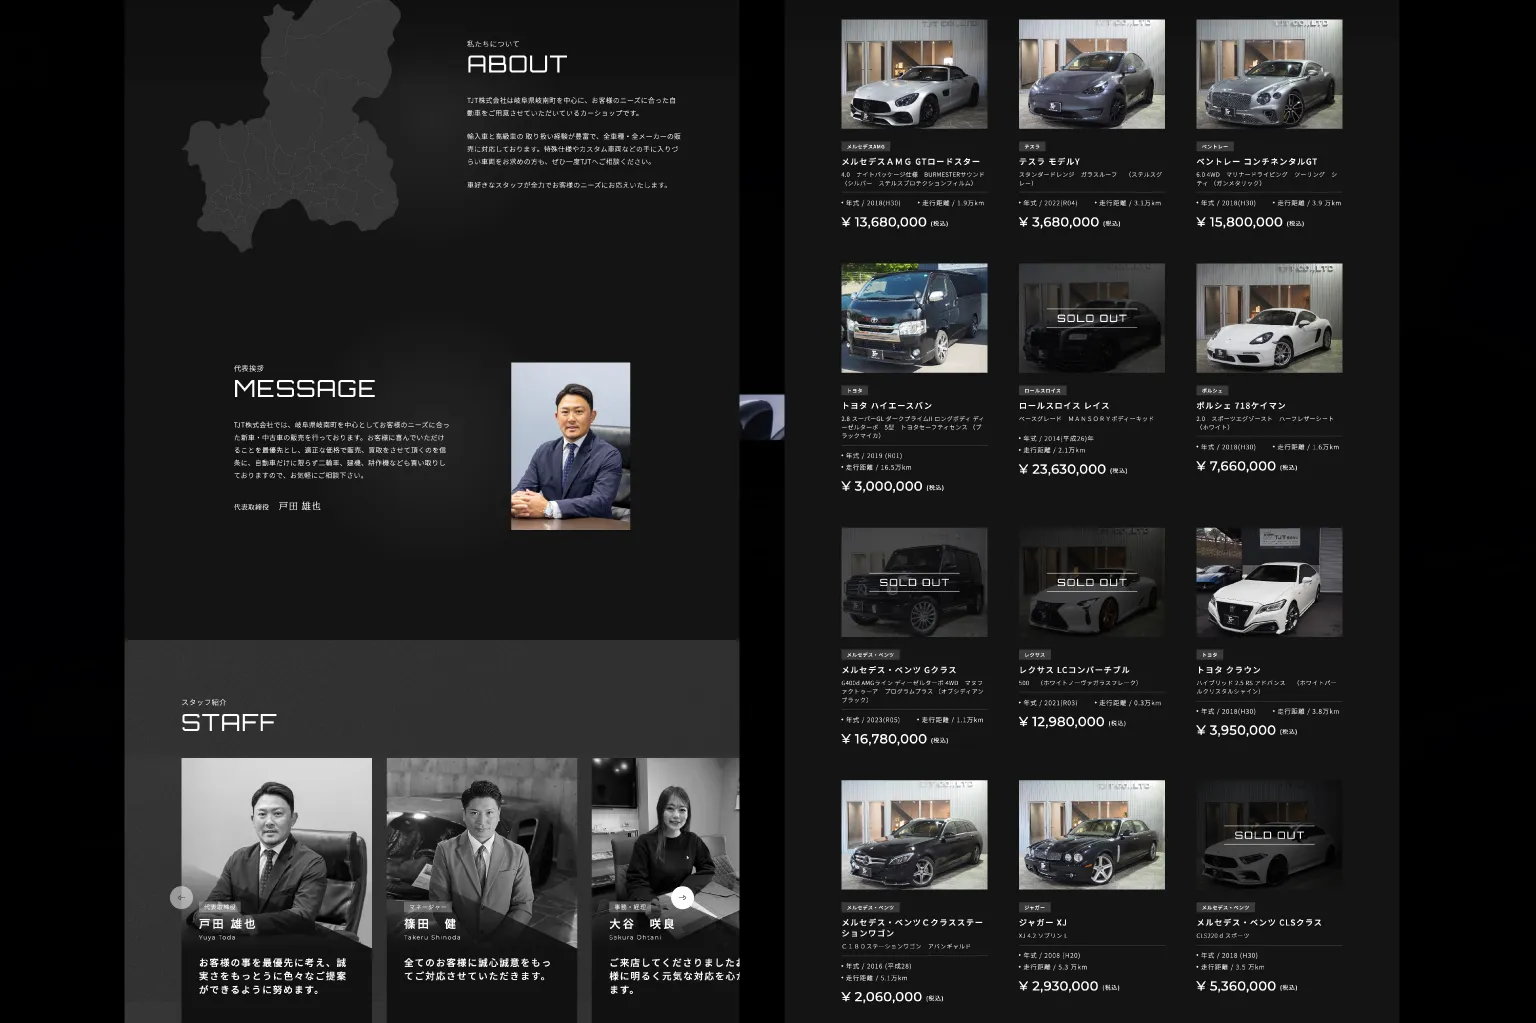The width and height of the screenshot is (1536, 1023).
Task: Click the ポルシェ brand tag
Action: click(x=1212, y=390)
